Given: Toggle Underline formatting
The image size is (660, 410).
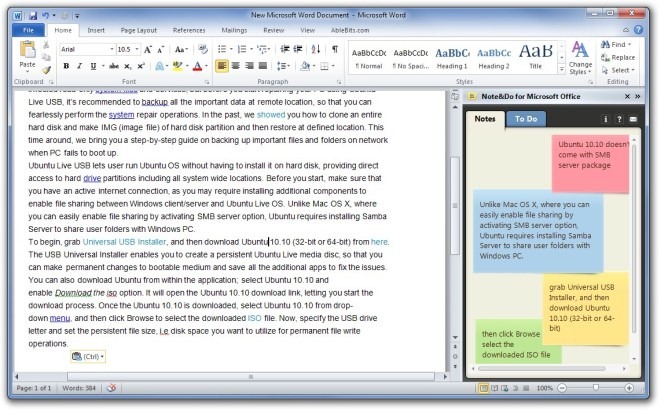Looking at the screenshot, I should [93, 66].
